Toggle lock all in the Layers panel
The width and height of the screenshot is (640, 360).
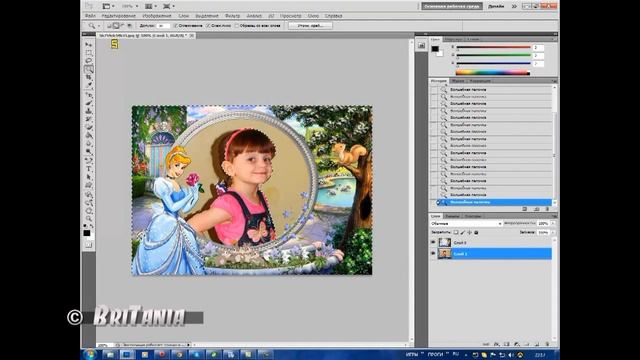click(x=476, y=232)
